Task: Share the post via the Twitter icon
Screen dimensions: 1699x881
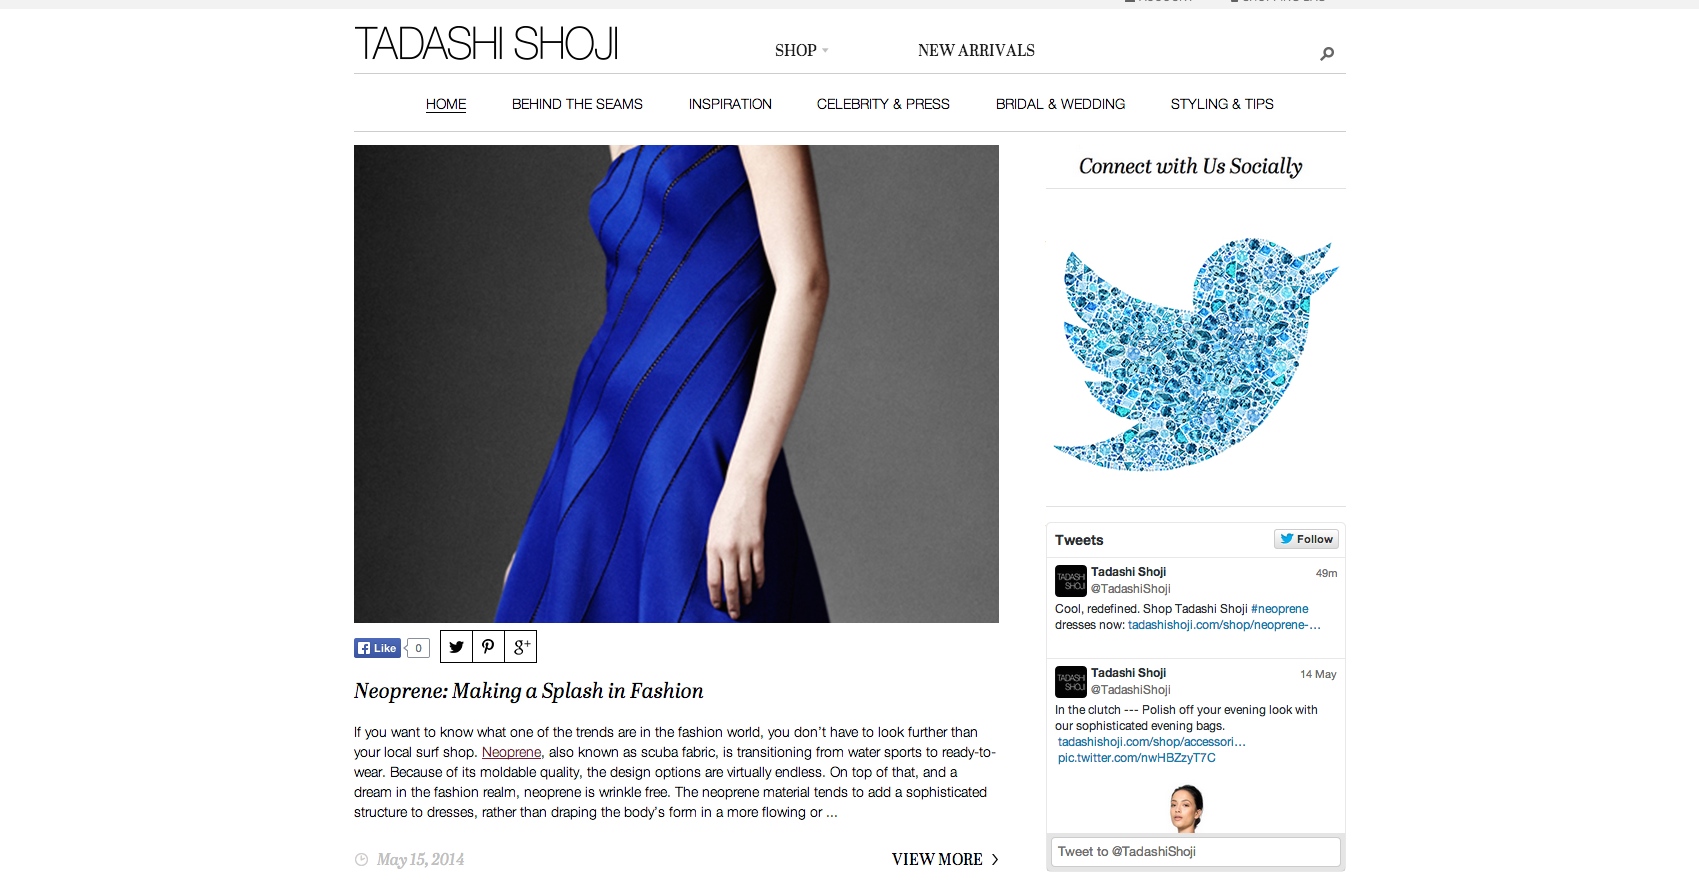Action: click(456, 647)
